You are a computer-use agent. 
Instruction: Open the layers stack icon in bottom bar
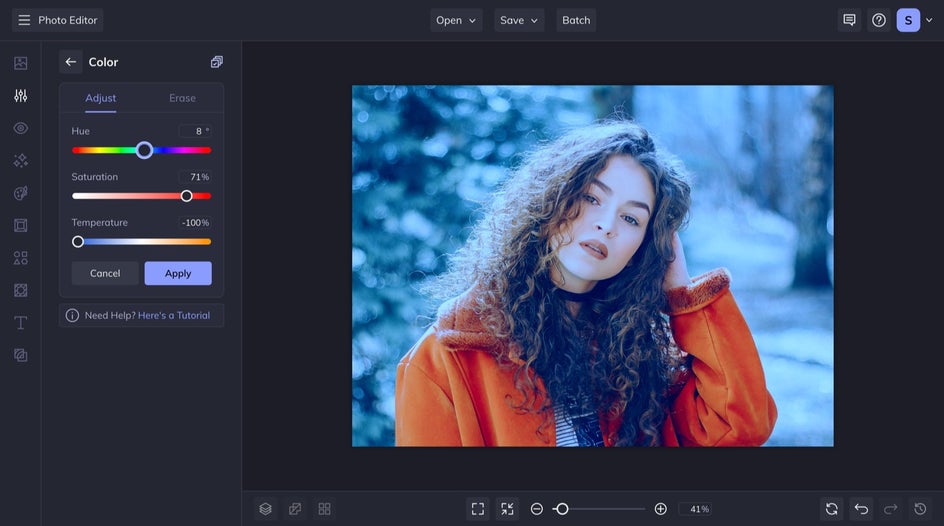[266, 509]
